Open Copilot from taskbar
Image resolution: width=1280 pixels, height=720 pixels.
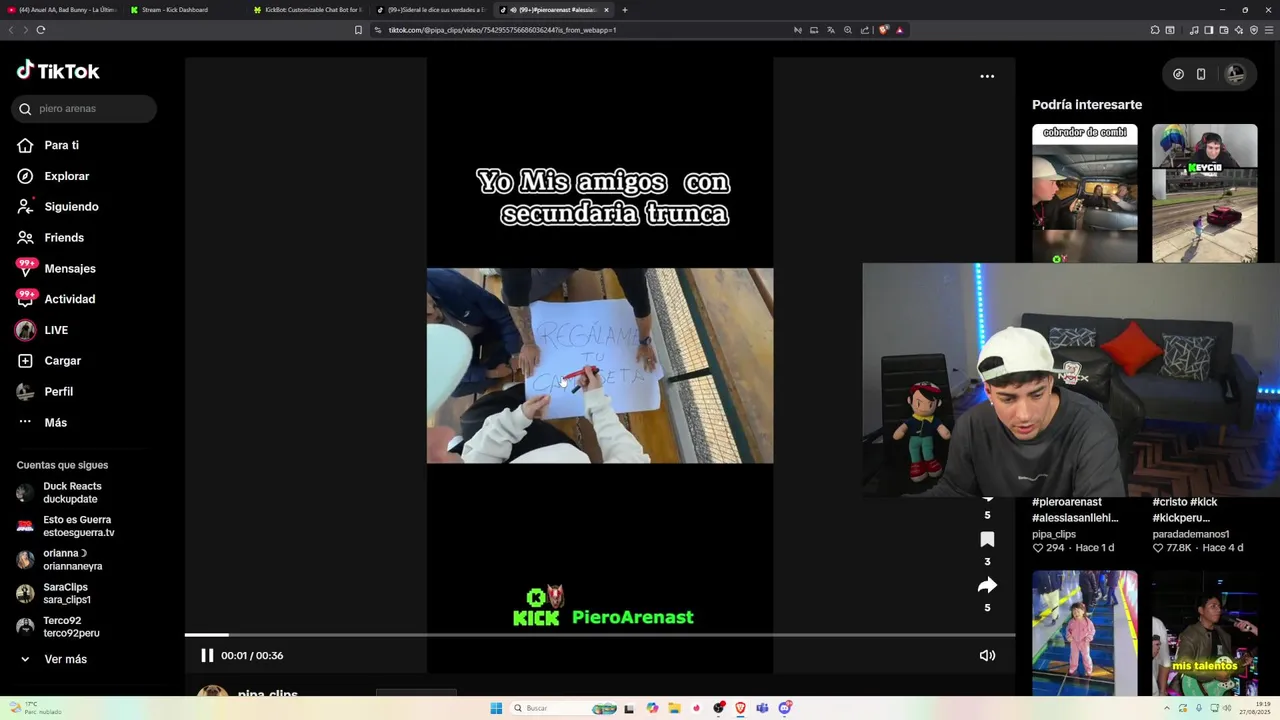tap(652, 708)
